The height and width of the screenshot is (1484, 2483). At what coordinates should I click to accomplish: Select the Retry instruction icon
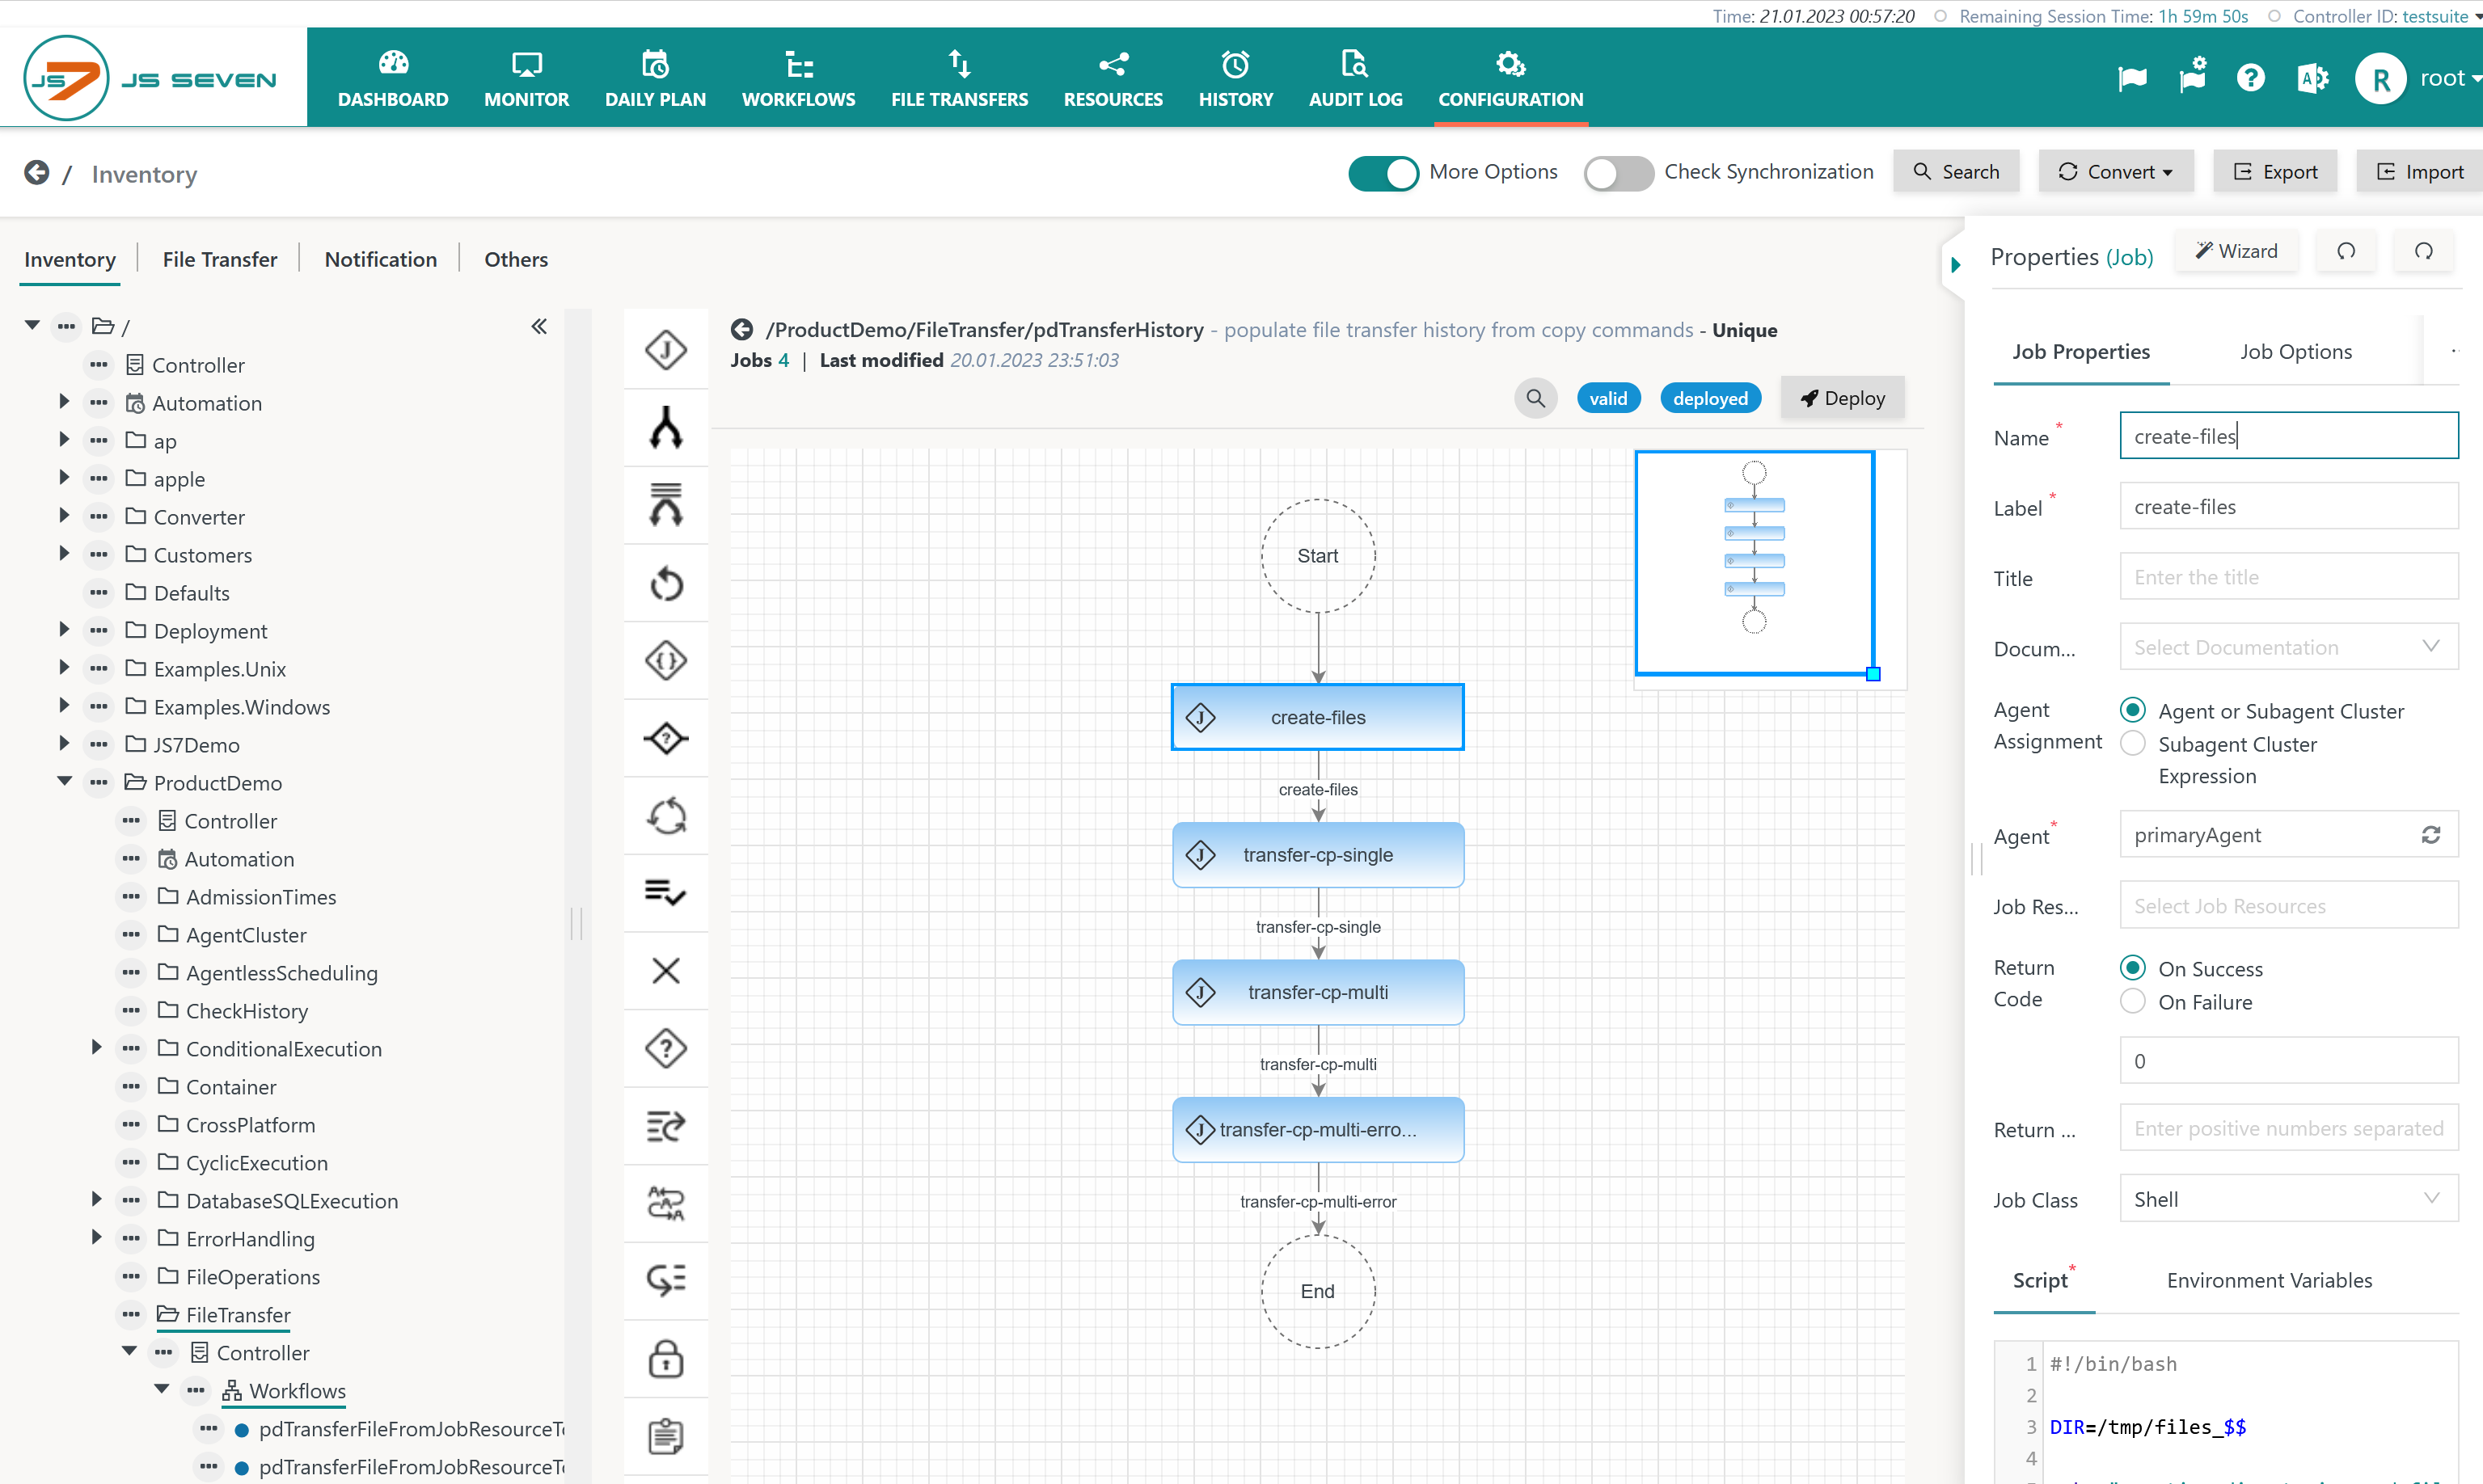click(665, 583)
